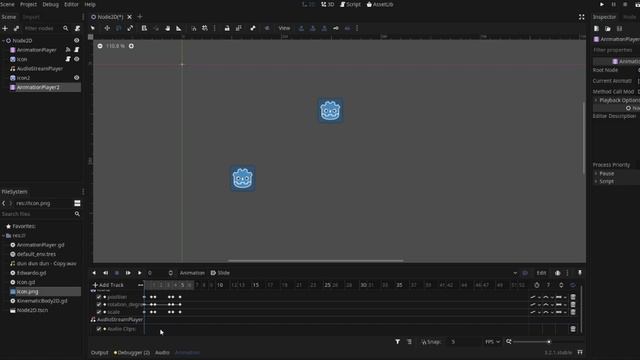Open the Debug menu

(x=51, y=4)
